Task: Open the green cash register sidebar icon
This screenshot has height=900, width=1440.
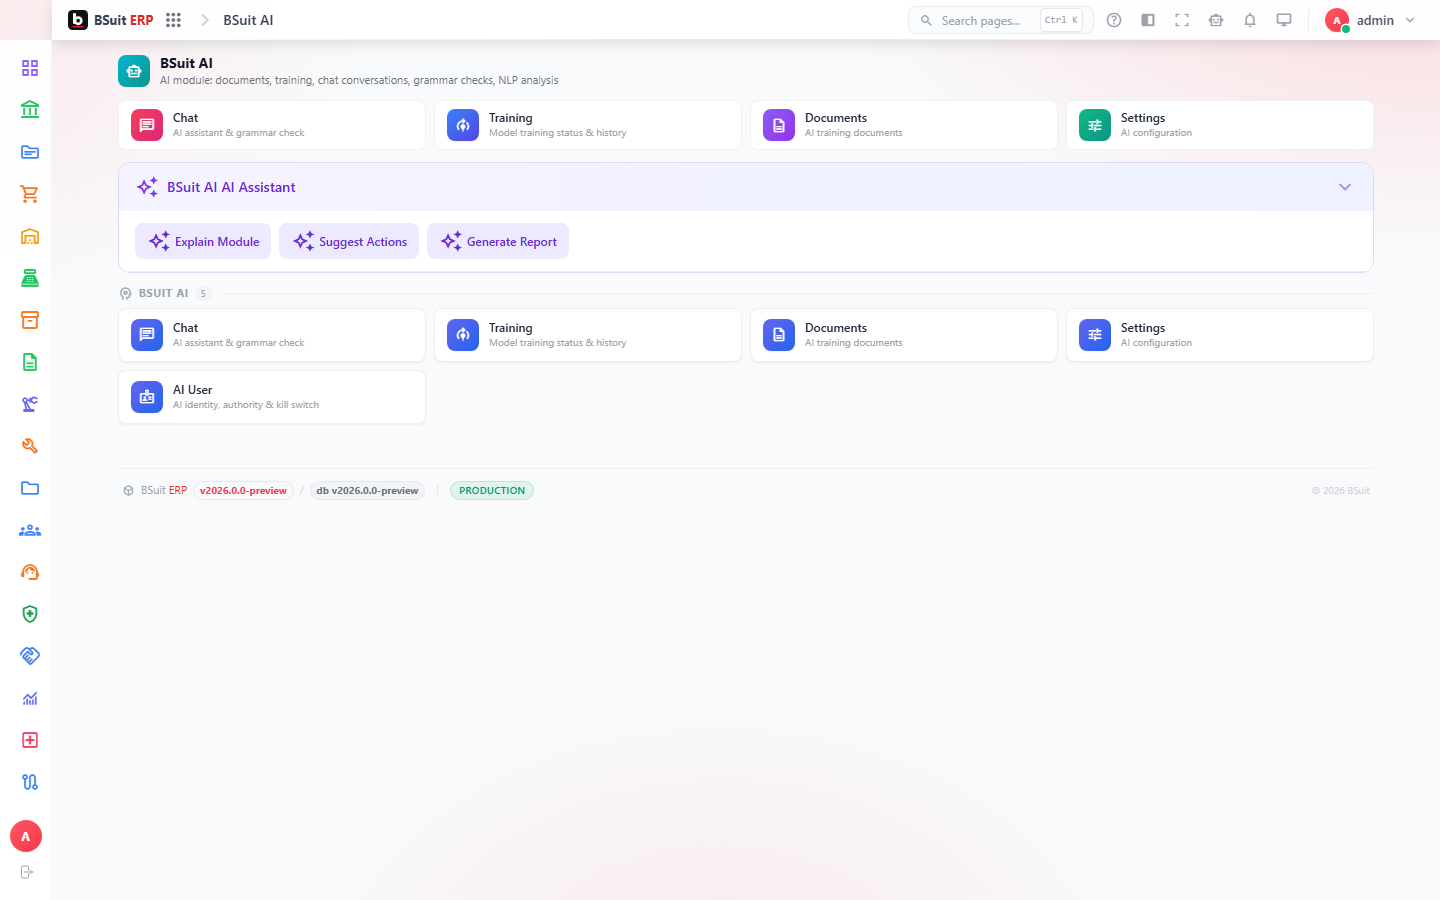Action: tap(30, 278)
